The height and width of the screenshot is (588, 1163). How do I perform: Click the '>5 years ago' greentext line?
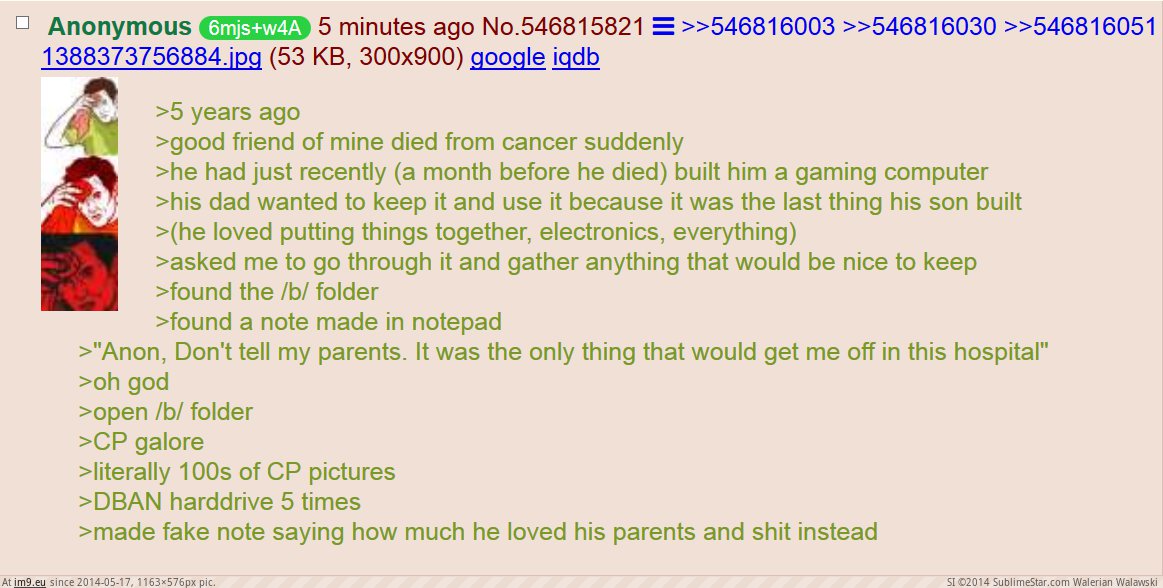228,112
